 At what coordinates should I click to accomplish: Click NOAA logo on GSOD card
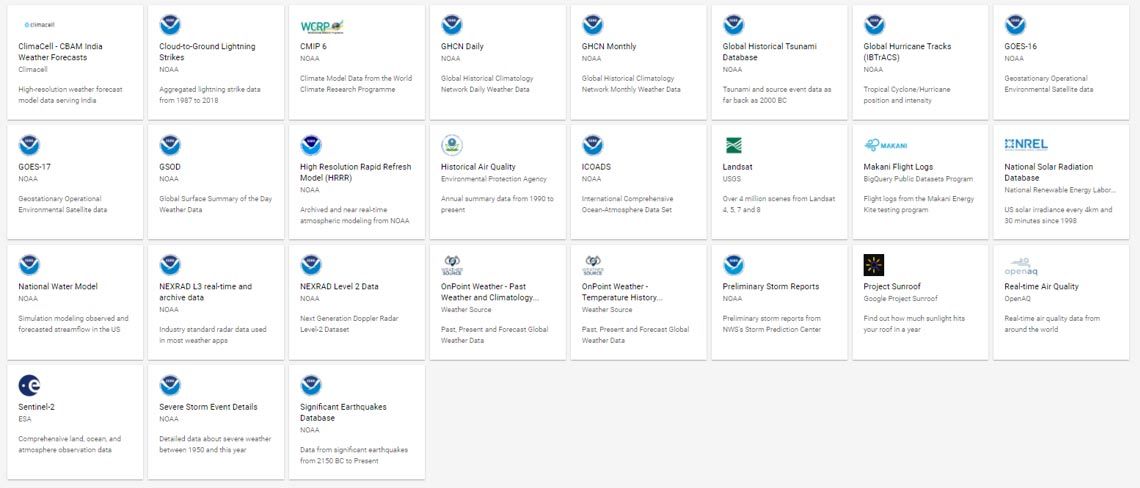tap(170, 145)
